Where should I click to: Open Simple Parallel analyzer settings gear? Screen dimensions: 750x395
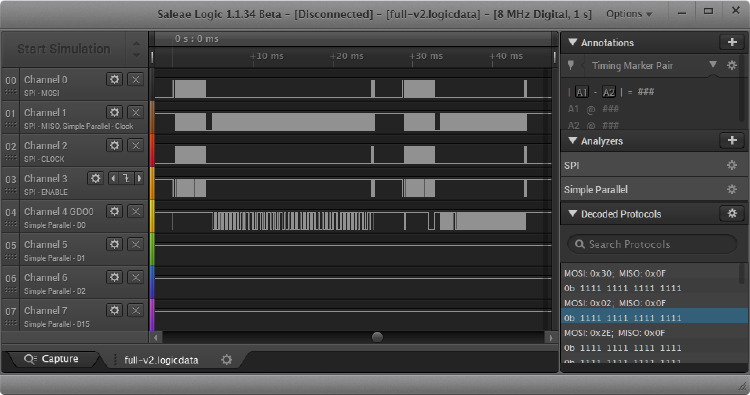coord(732,189)
